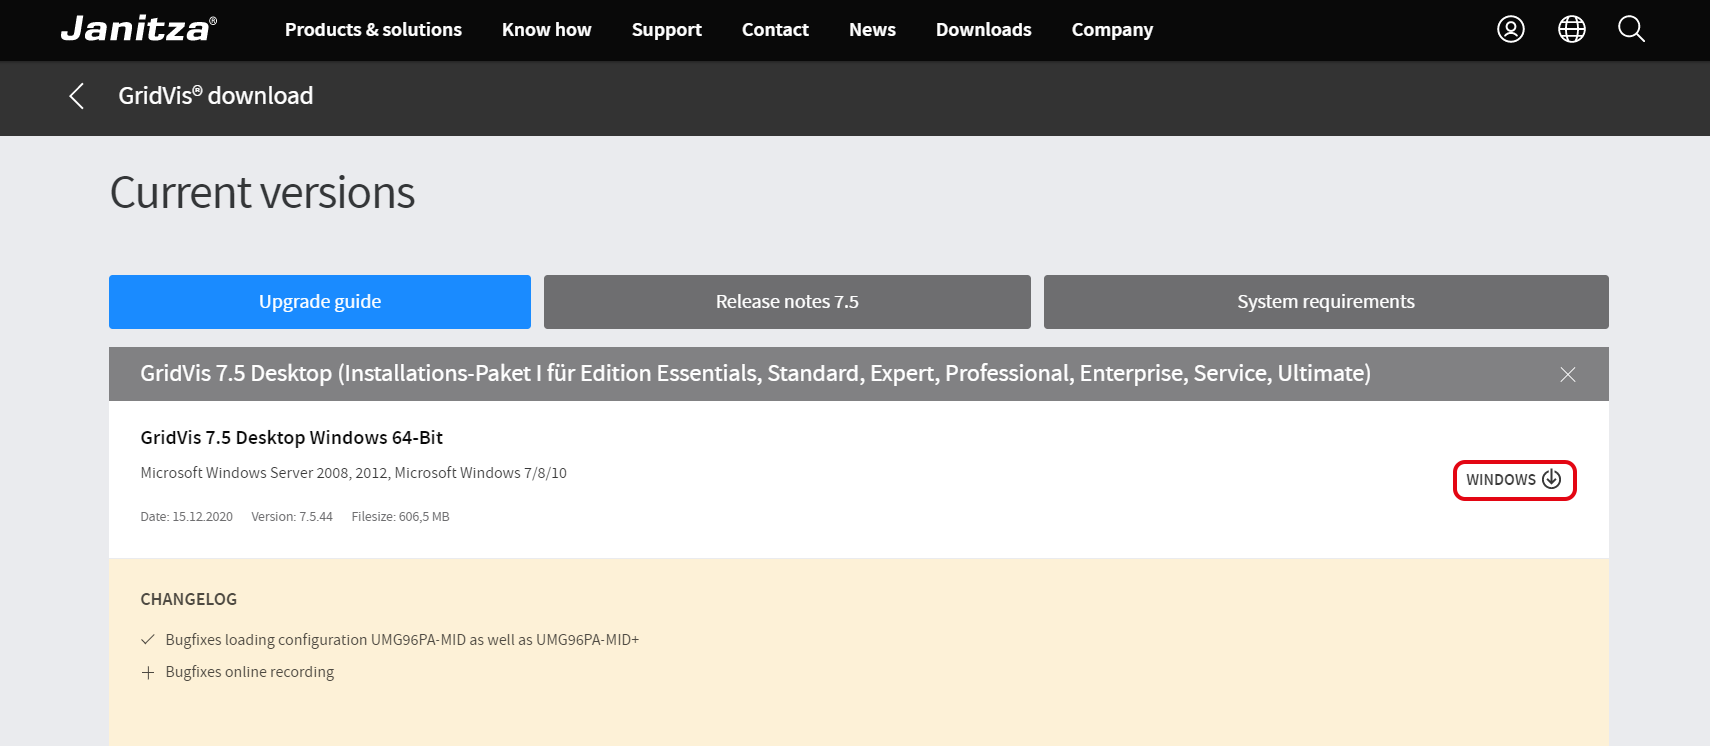
Task: Open System requirements
Action: point(1326,302)
